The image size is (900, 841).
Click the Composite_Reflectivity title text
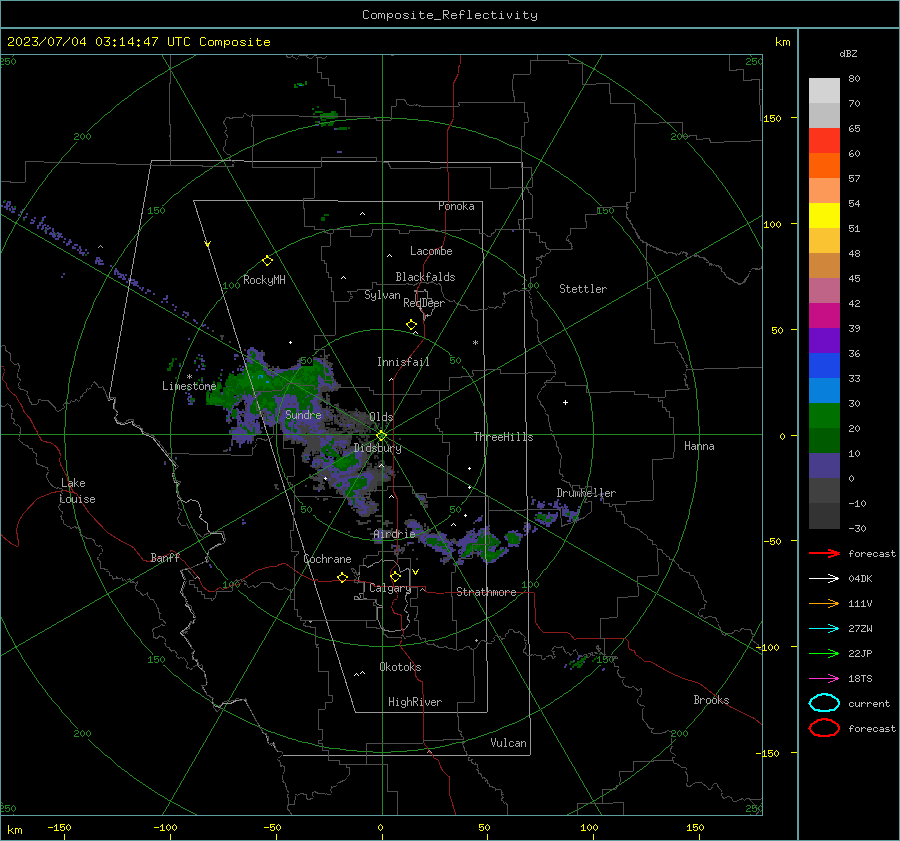coord(449,15)
